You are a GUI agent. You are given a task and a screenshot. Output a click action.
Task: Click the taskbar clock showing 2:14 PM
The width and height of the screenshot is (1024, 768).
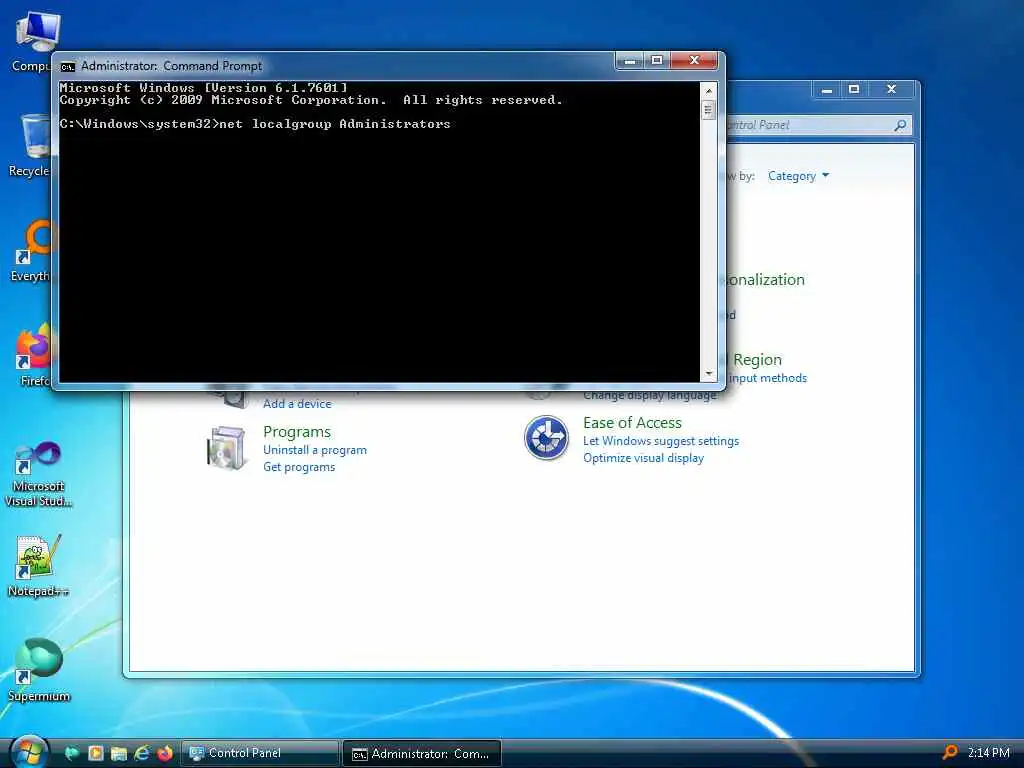(988, 753)
